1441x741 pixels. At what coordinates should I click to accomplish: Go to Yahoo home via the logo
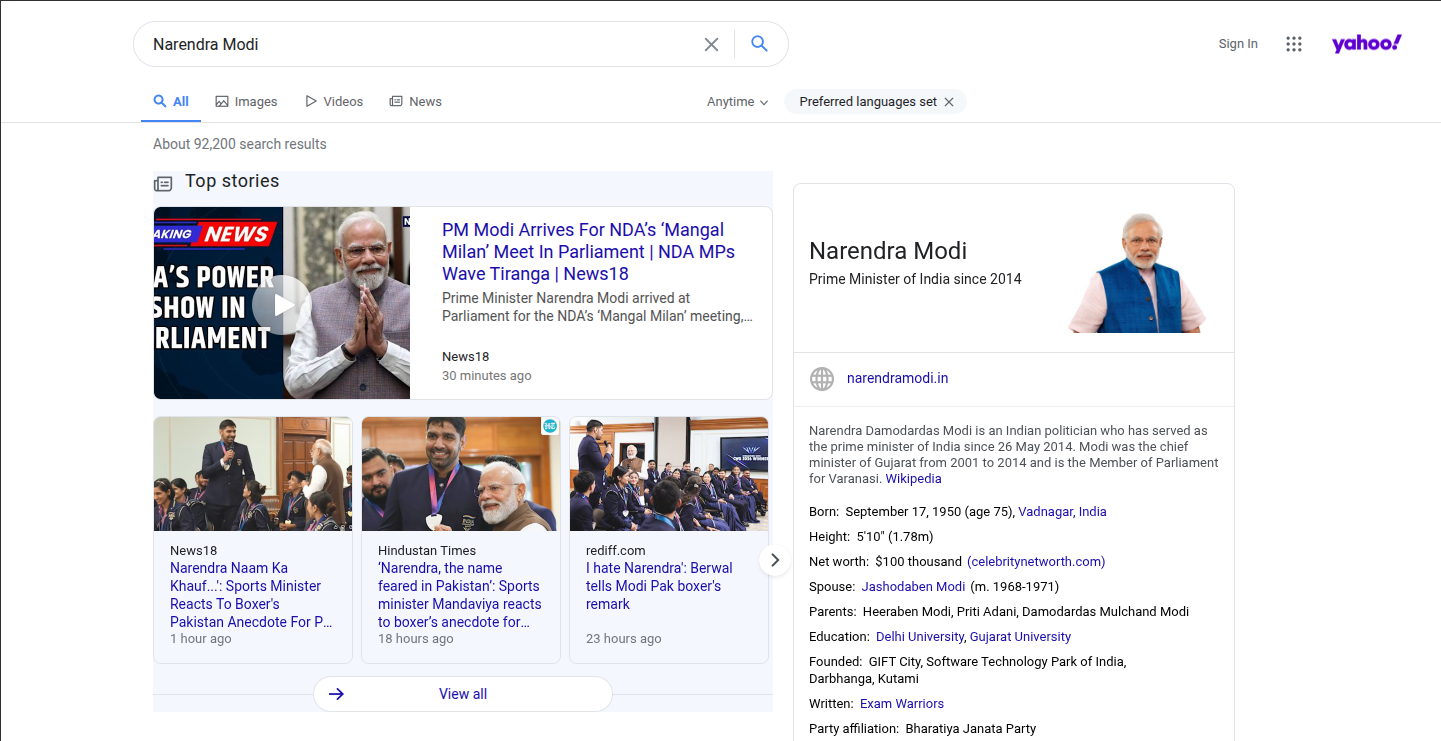(x=1367, y=43)
